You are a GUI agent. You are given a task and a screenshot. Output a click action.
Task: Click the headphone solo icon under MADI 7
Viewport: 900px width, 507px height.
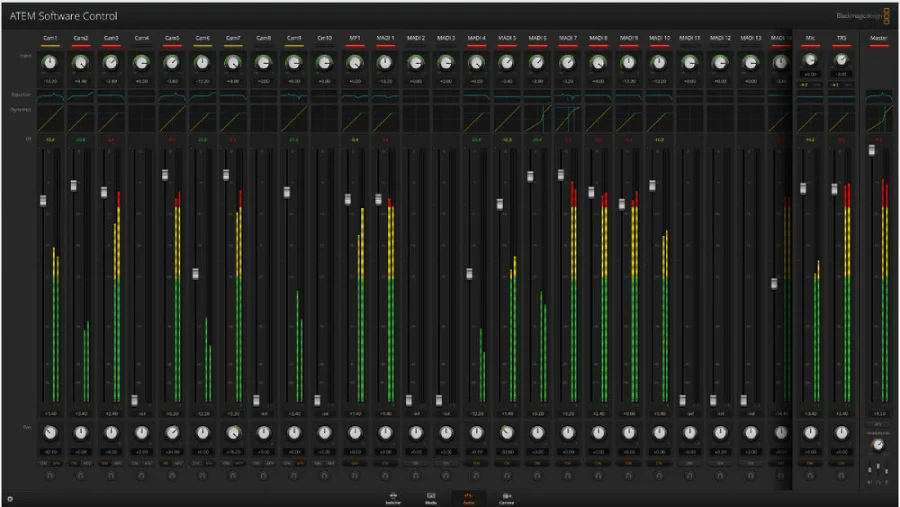tap(567, 476)
